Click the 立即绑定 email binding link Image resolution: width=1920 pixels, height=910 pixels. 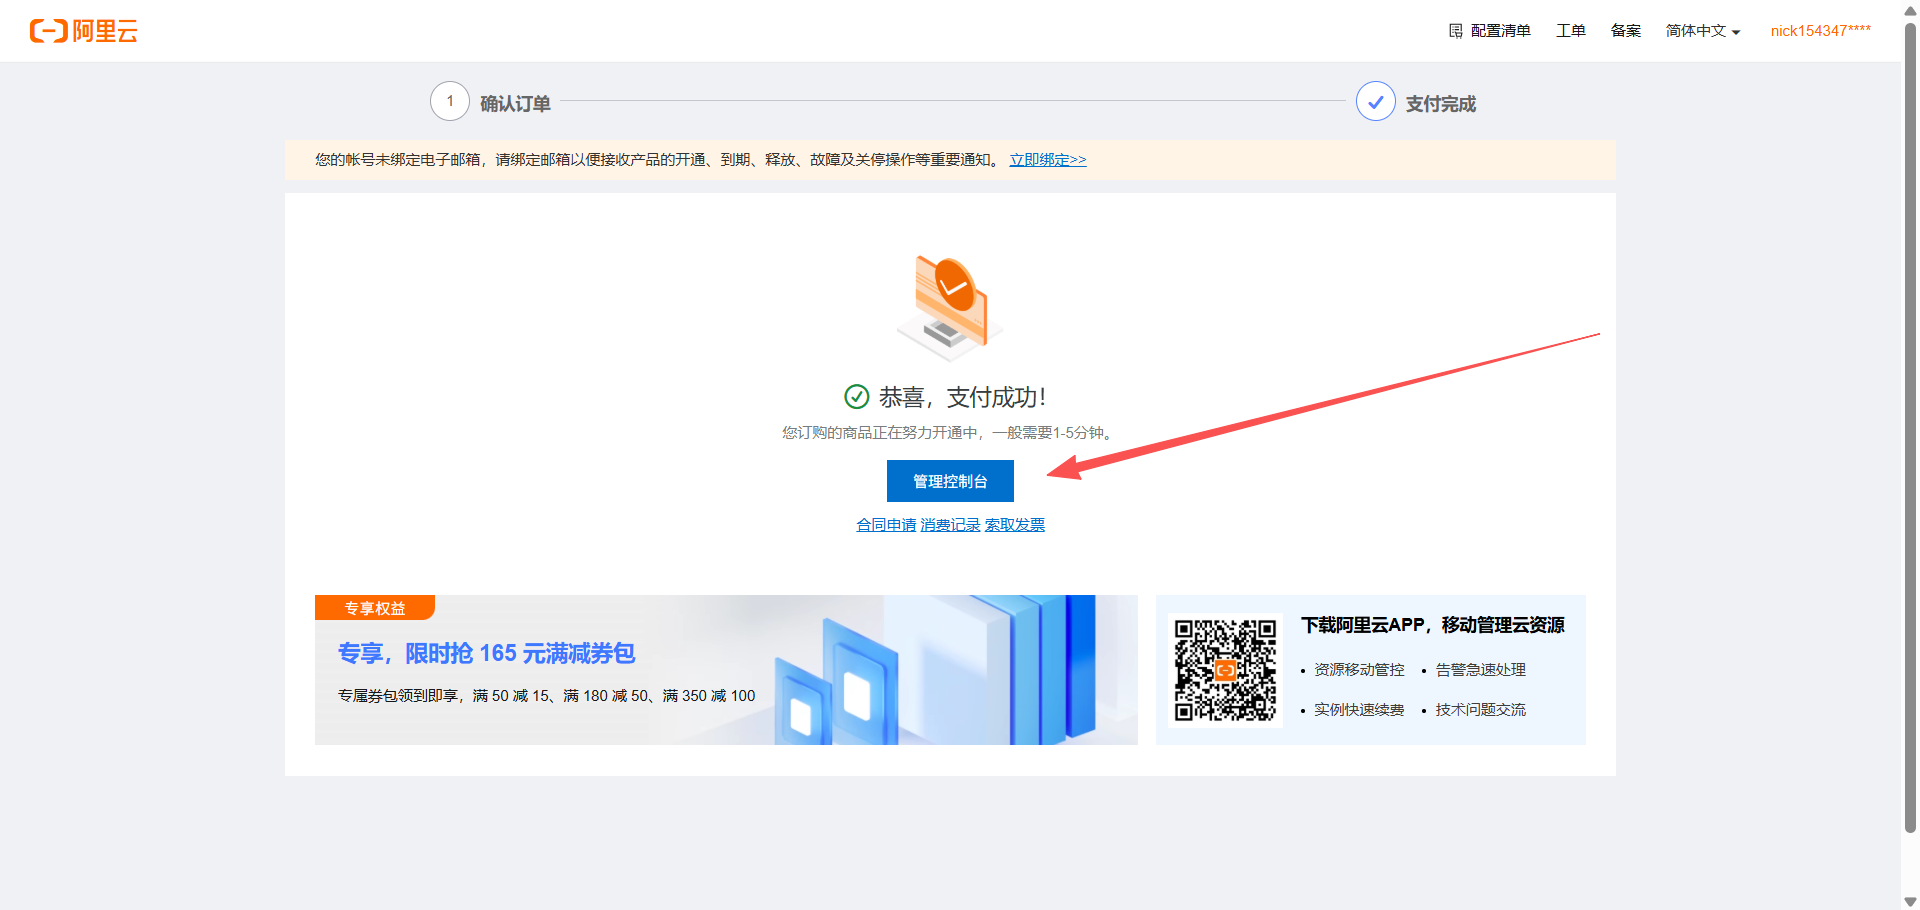point(1047,160)
